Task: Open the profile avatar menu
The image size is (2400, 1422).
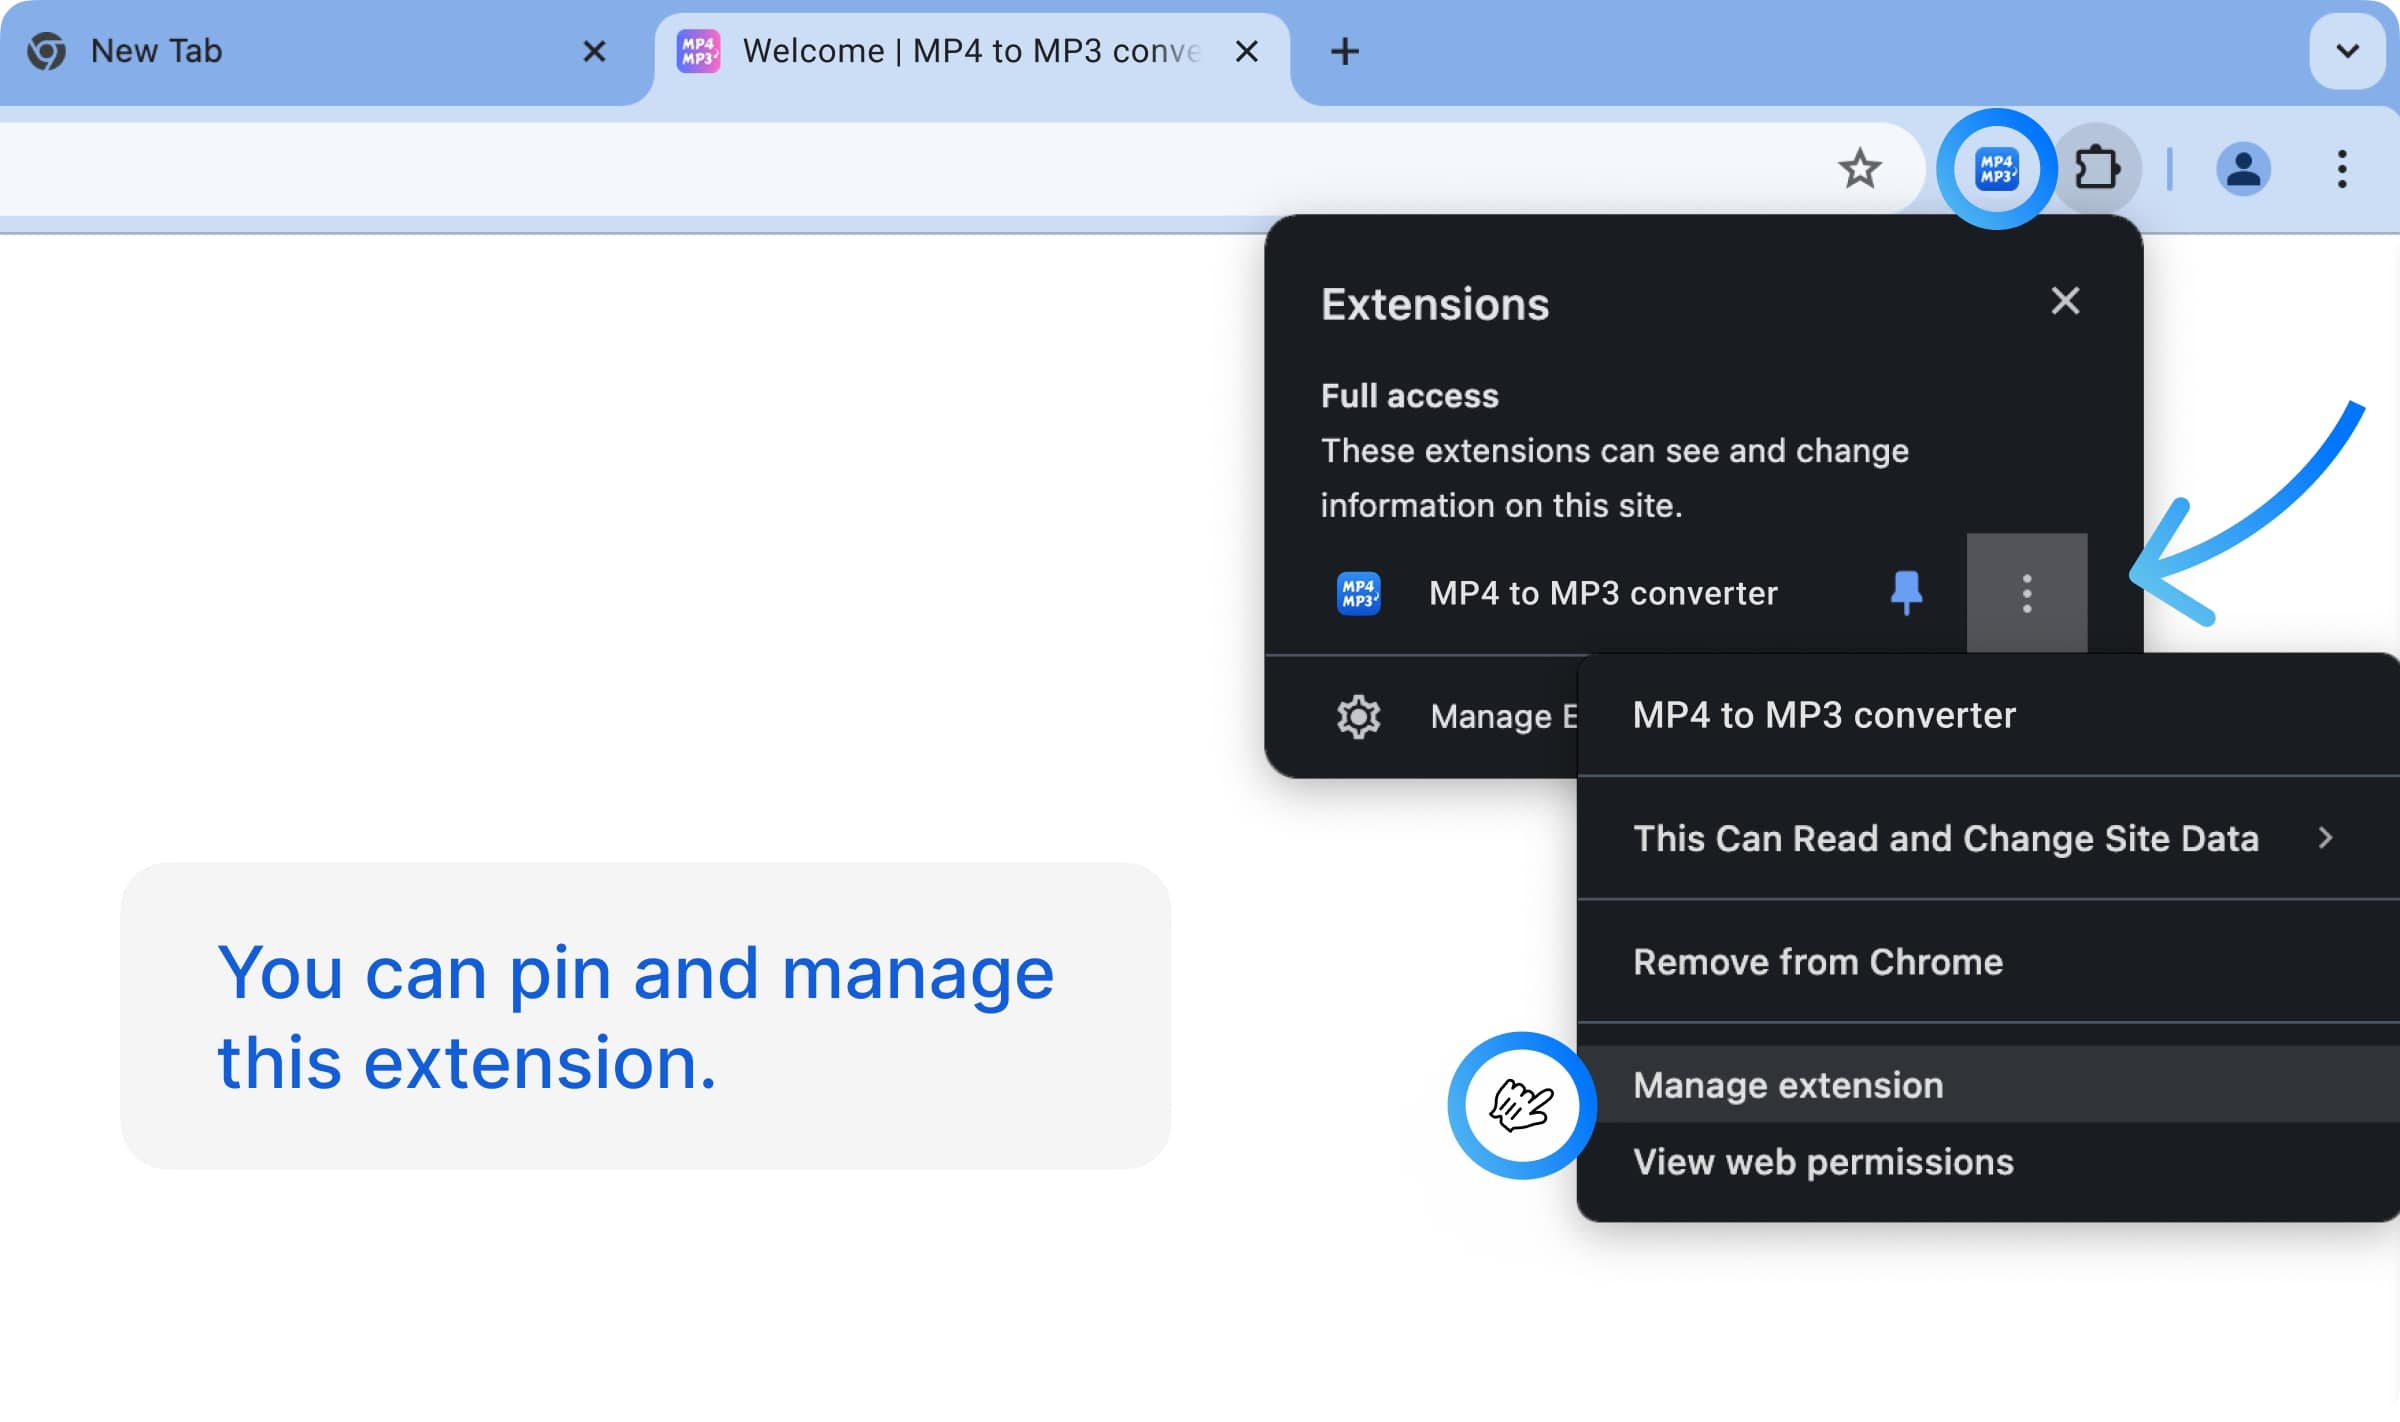Action: pyautogui.click(x=2243, y=168)
